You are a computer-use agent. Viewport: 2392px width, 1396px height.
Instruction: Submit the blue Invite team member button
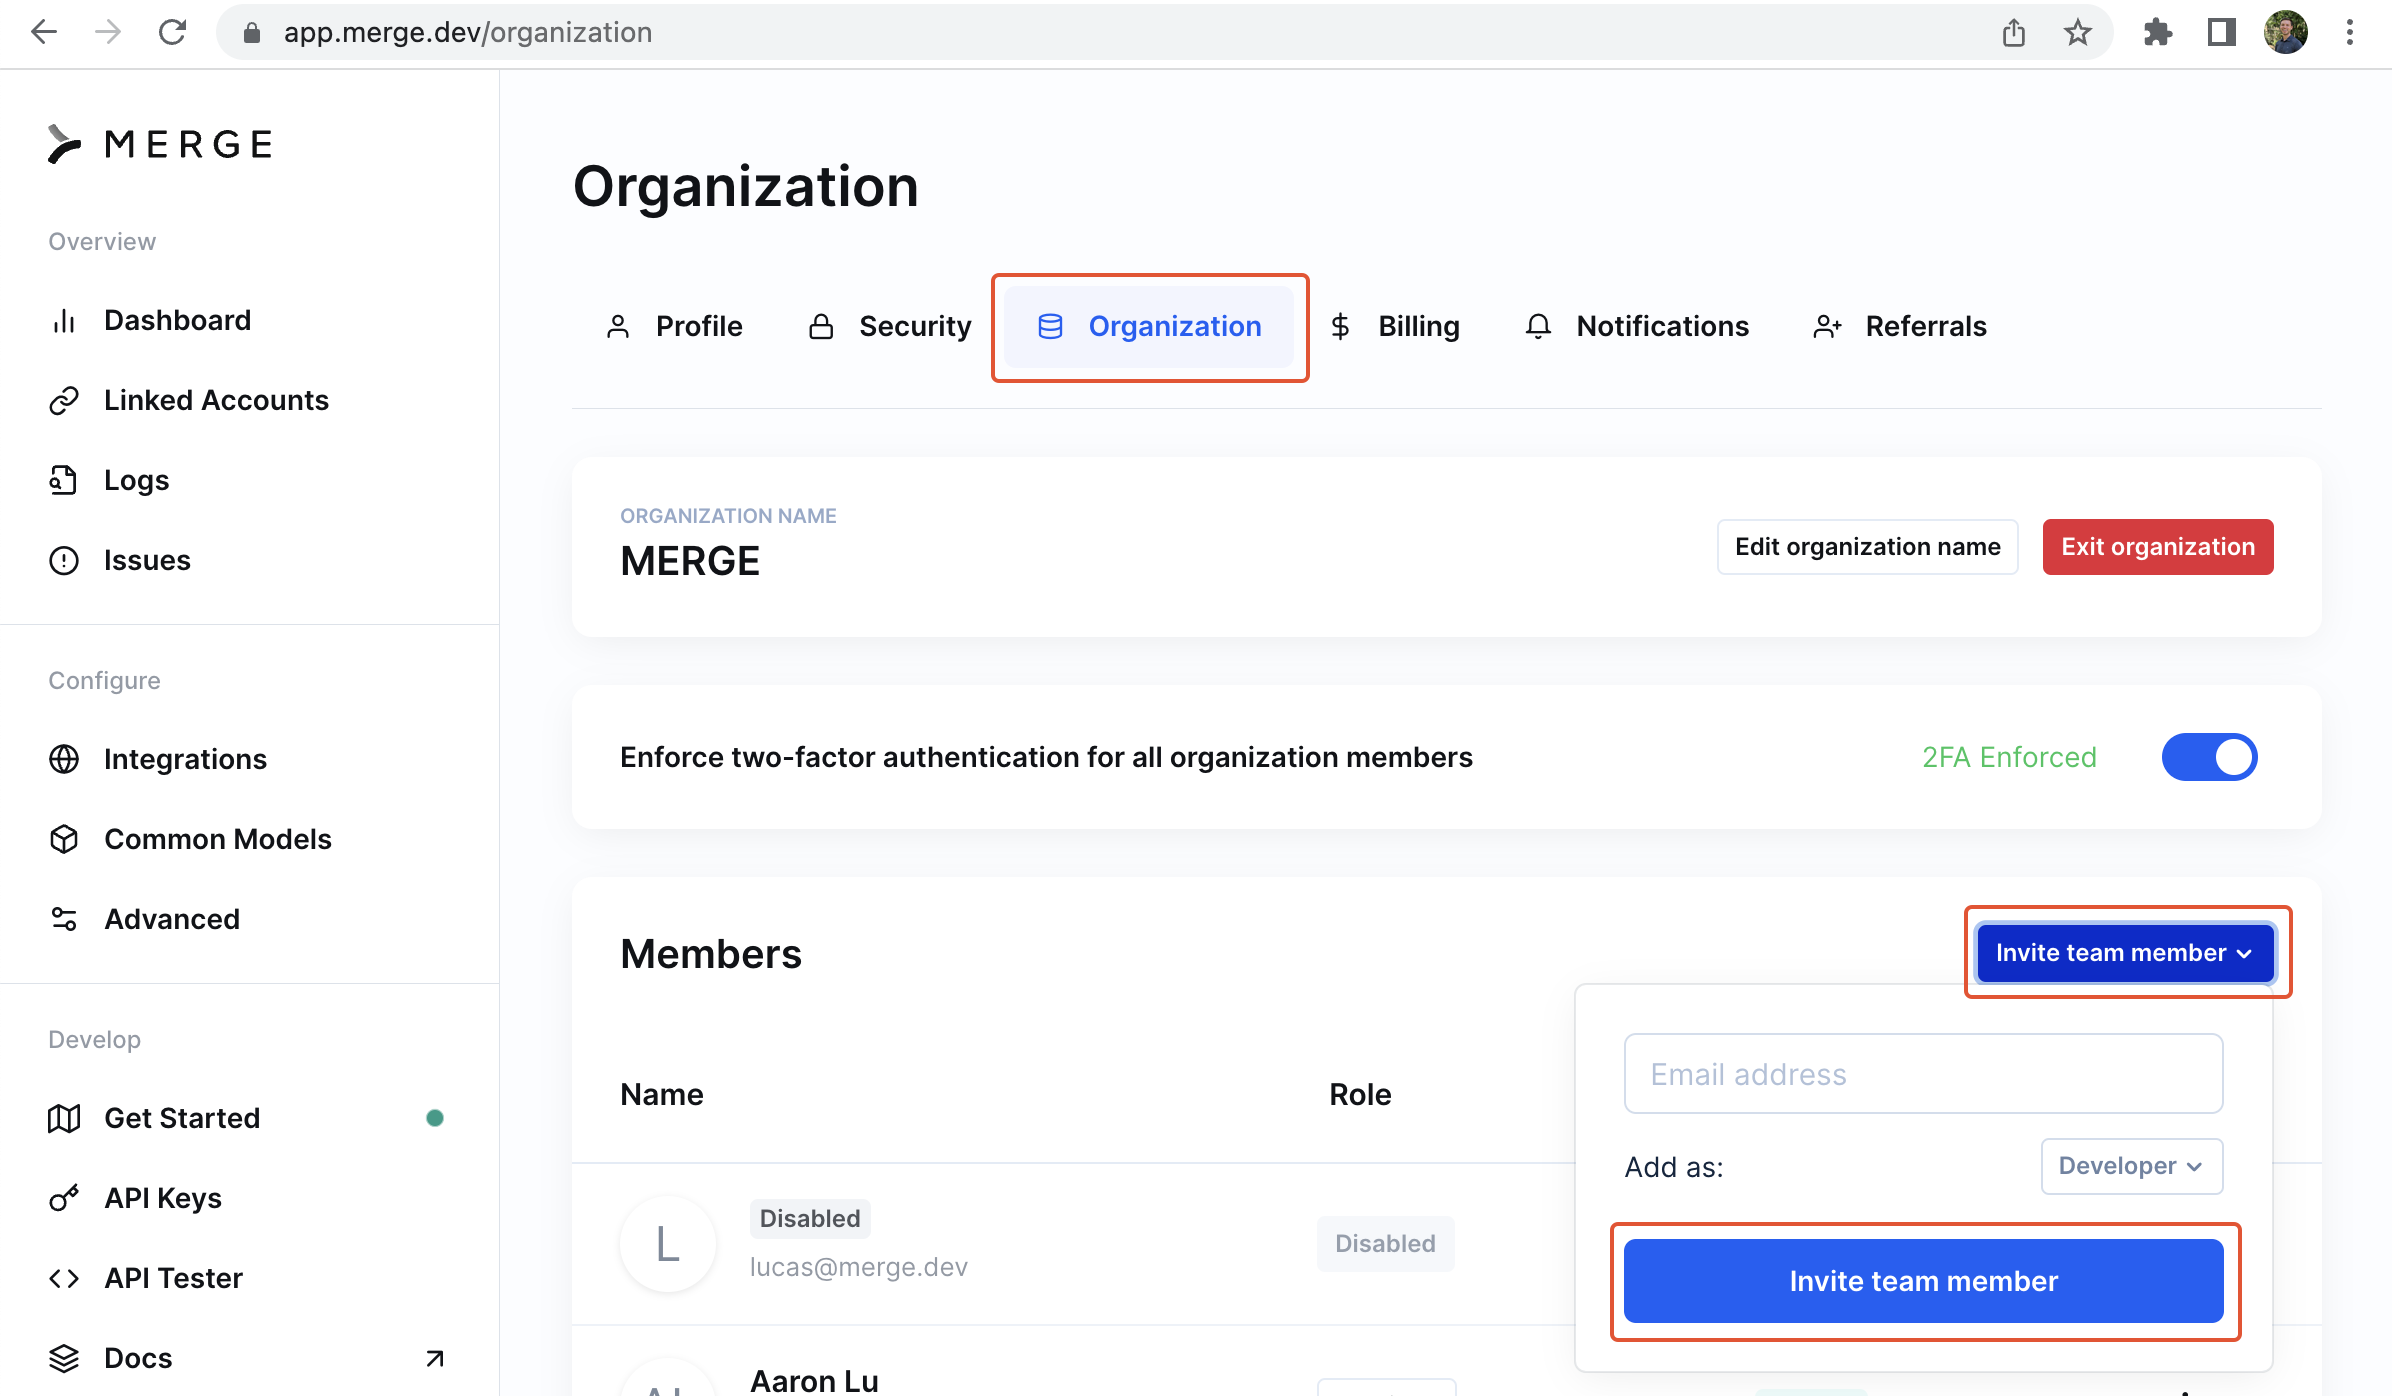1923,1281
